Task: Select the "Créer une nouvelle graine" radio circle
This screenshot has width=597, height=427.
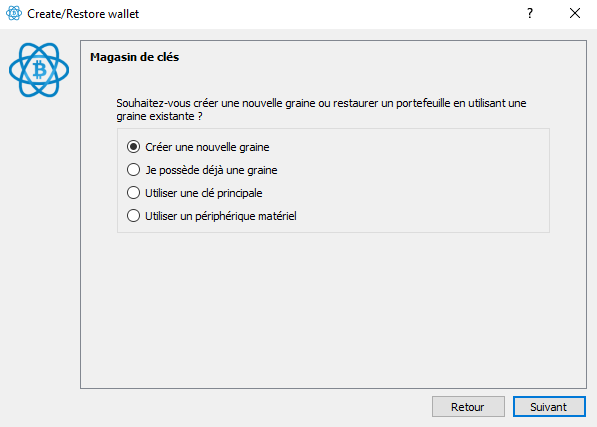Action: [133, 147]
